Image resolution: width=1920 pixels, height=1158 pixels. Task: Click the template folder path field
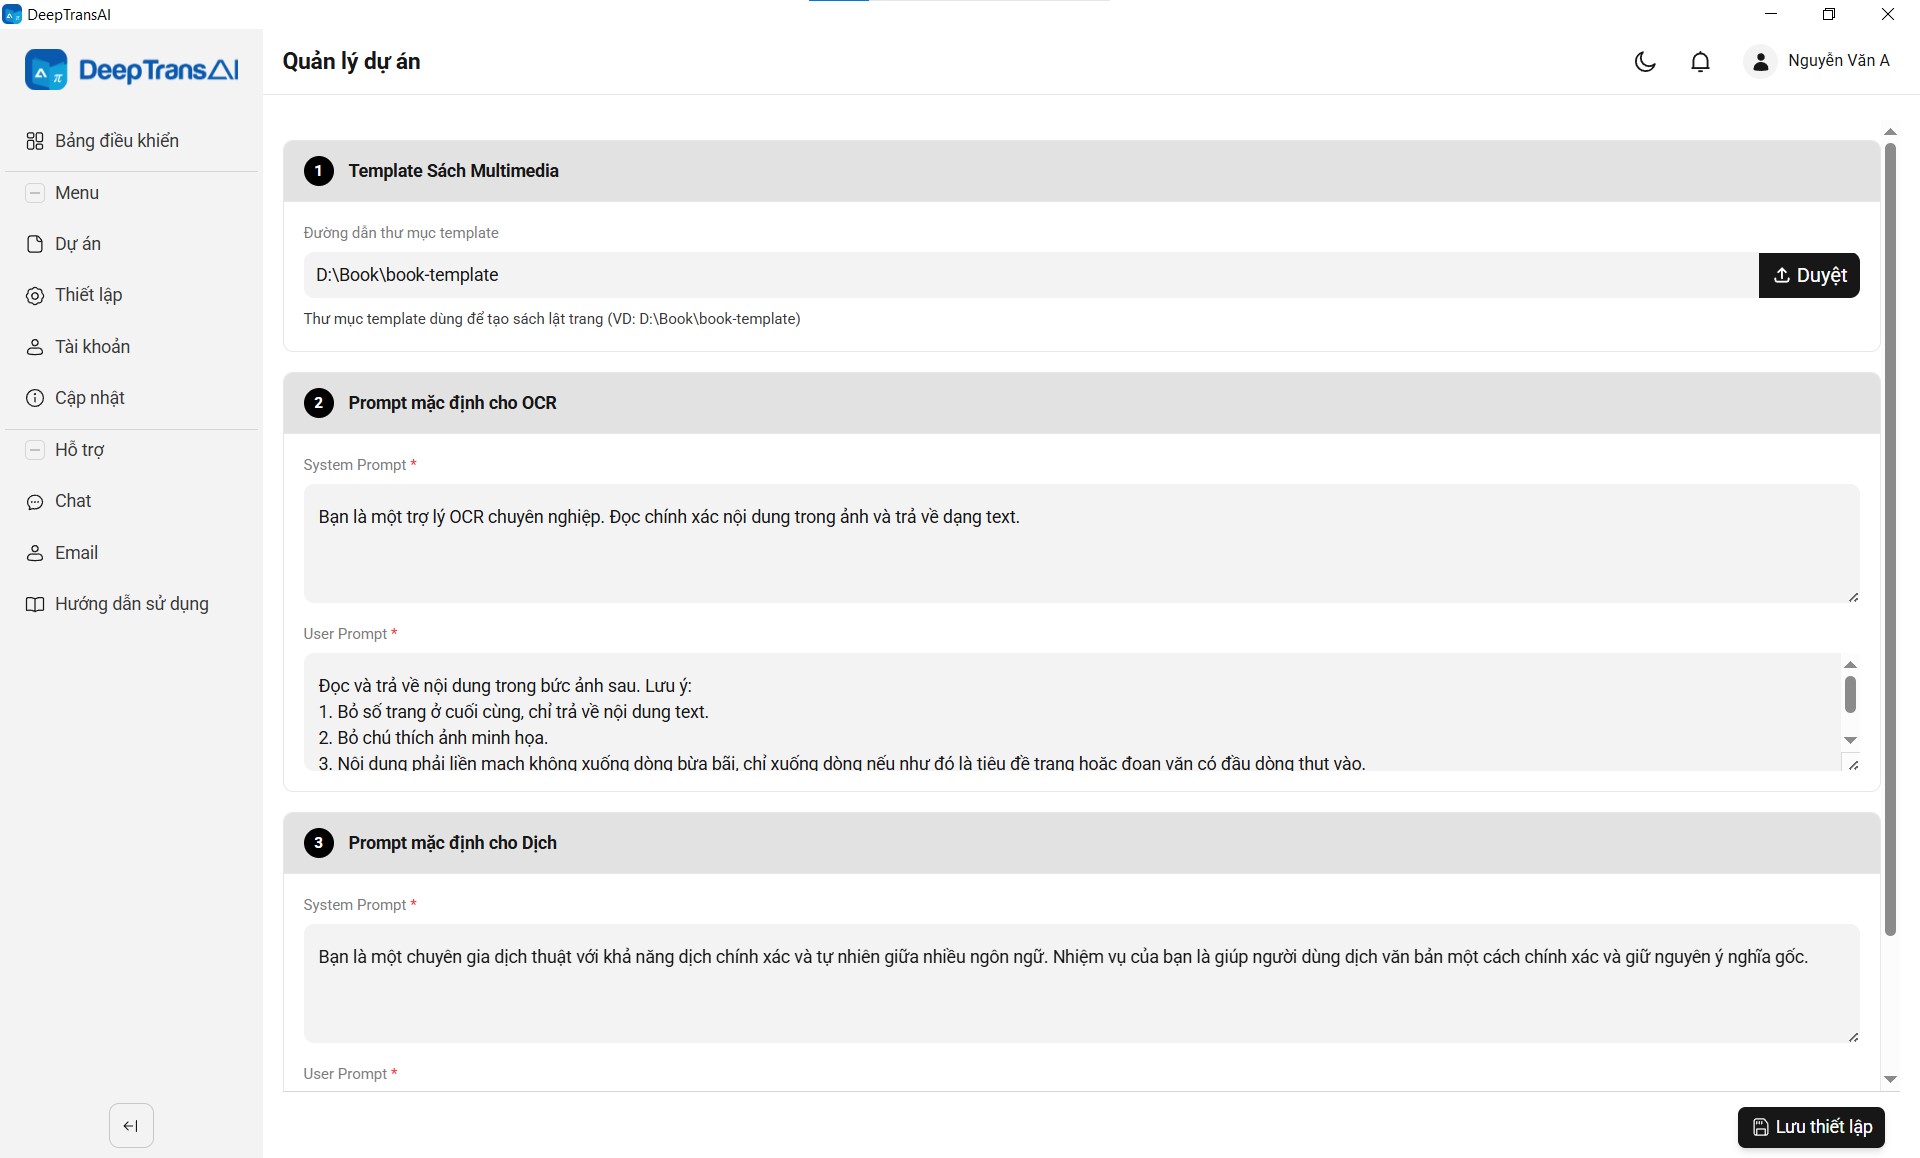pyautogui.click(x=1031, y=275)
